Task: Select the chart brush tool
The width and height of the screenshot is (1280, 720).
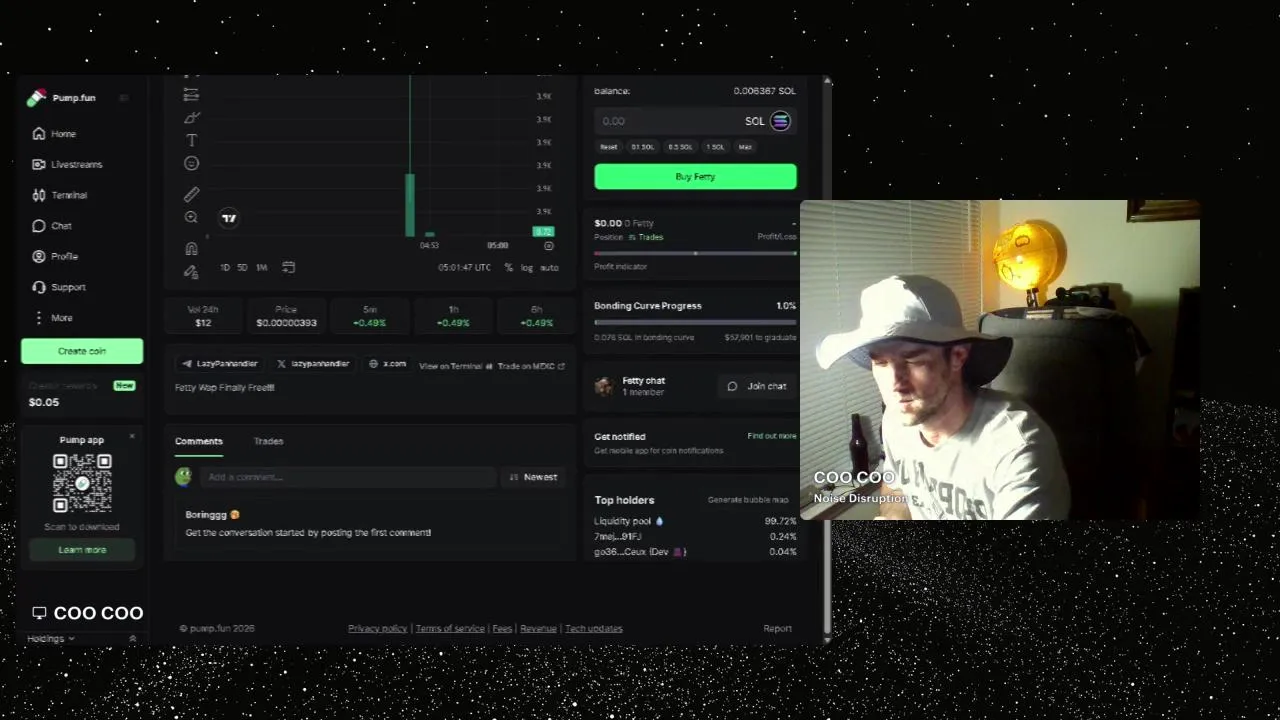Action: (191, 118)
